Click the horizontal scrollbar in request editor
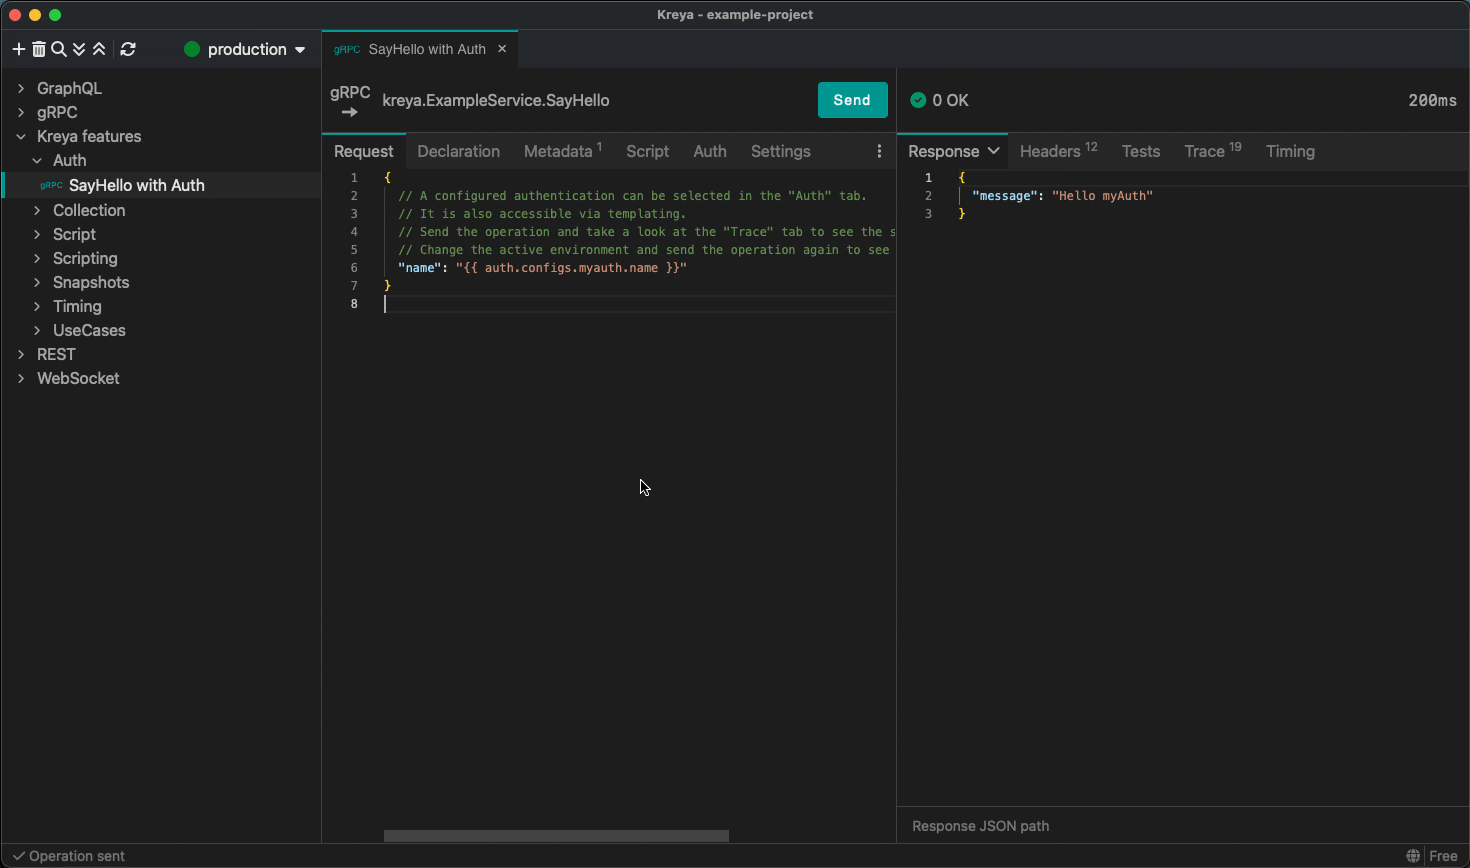This screenshot has height=868, width=1470. pos(556,836)
